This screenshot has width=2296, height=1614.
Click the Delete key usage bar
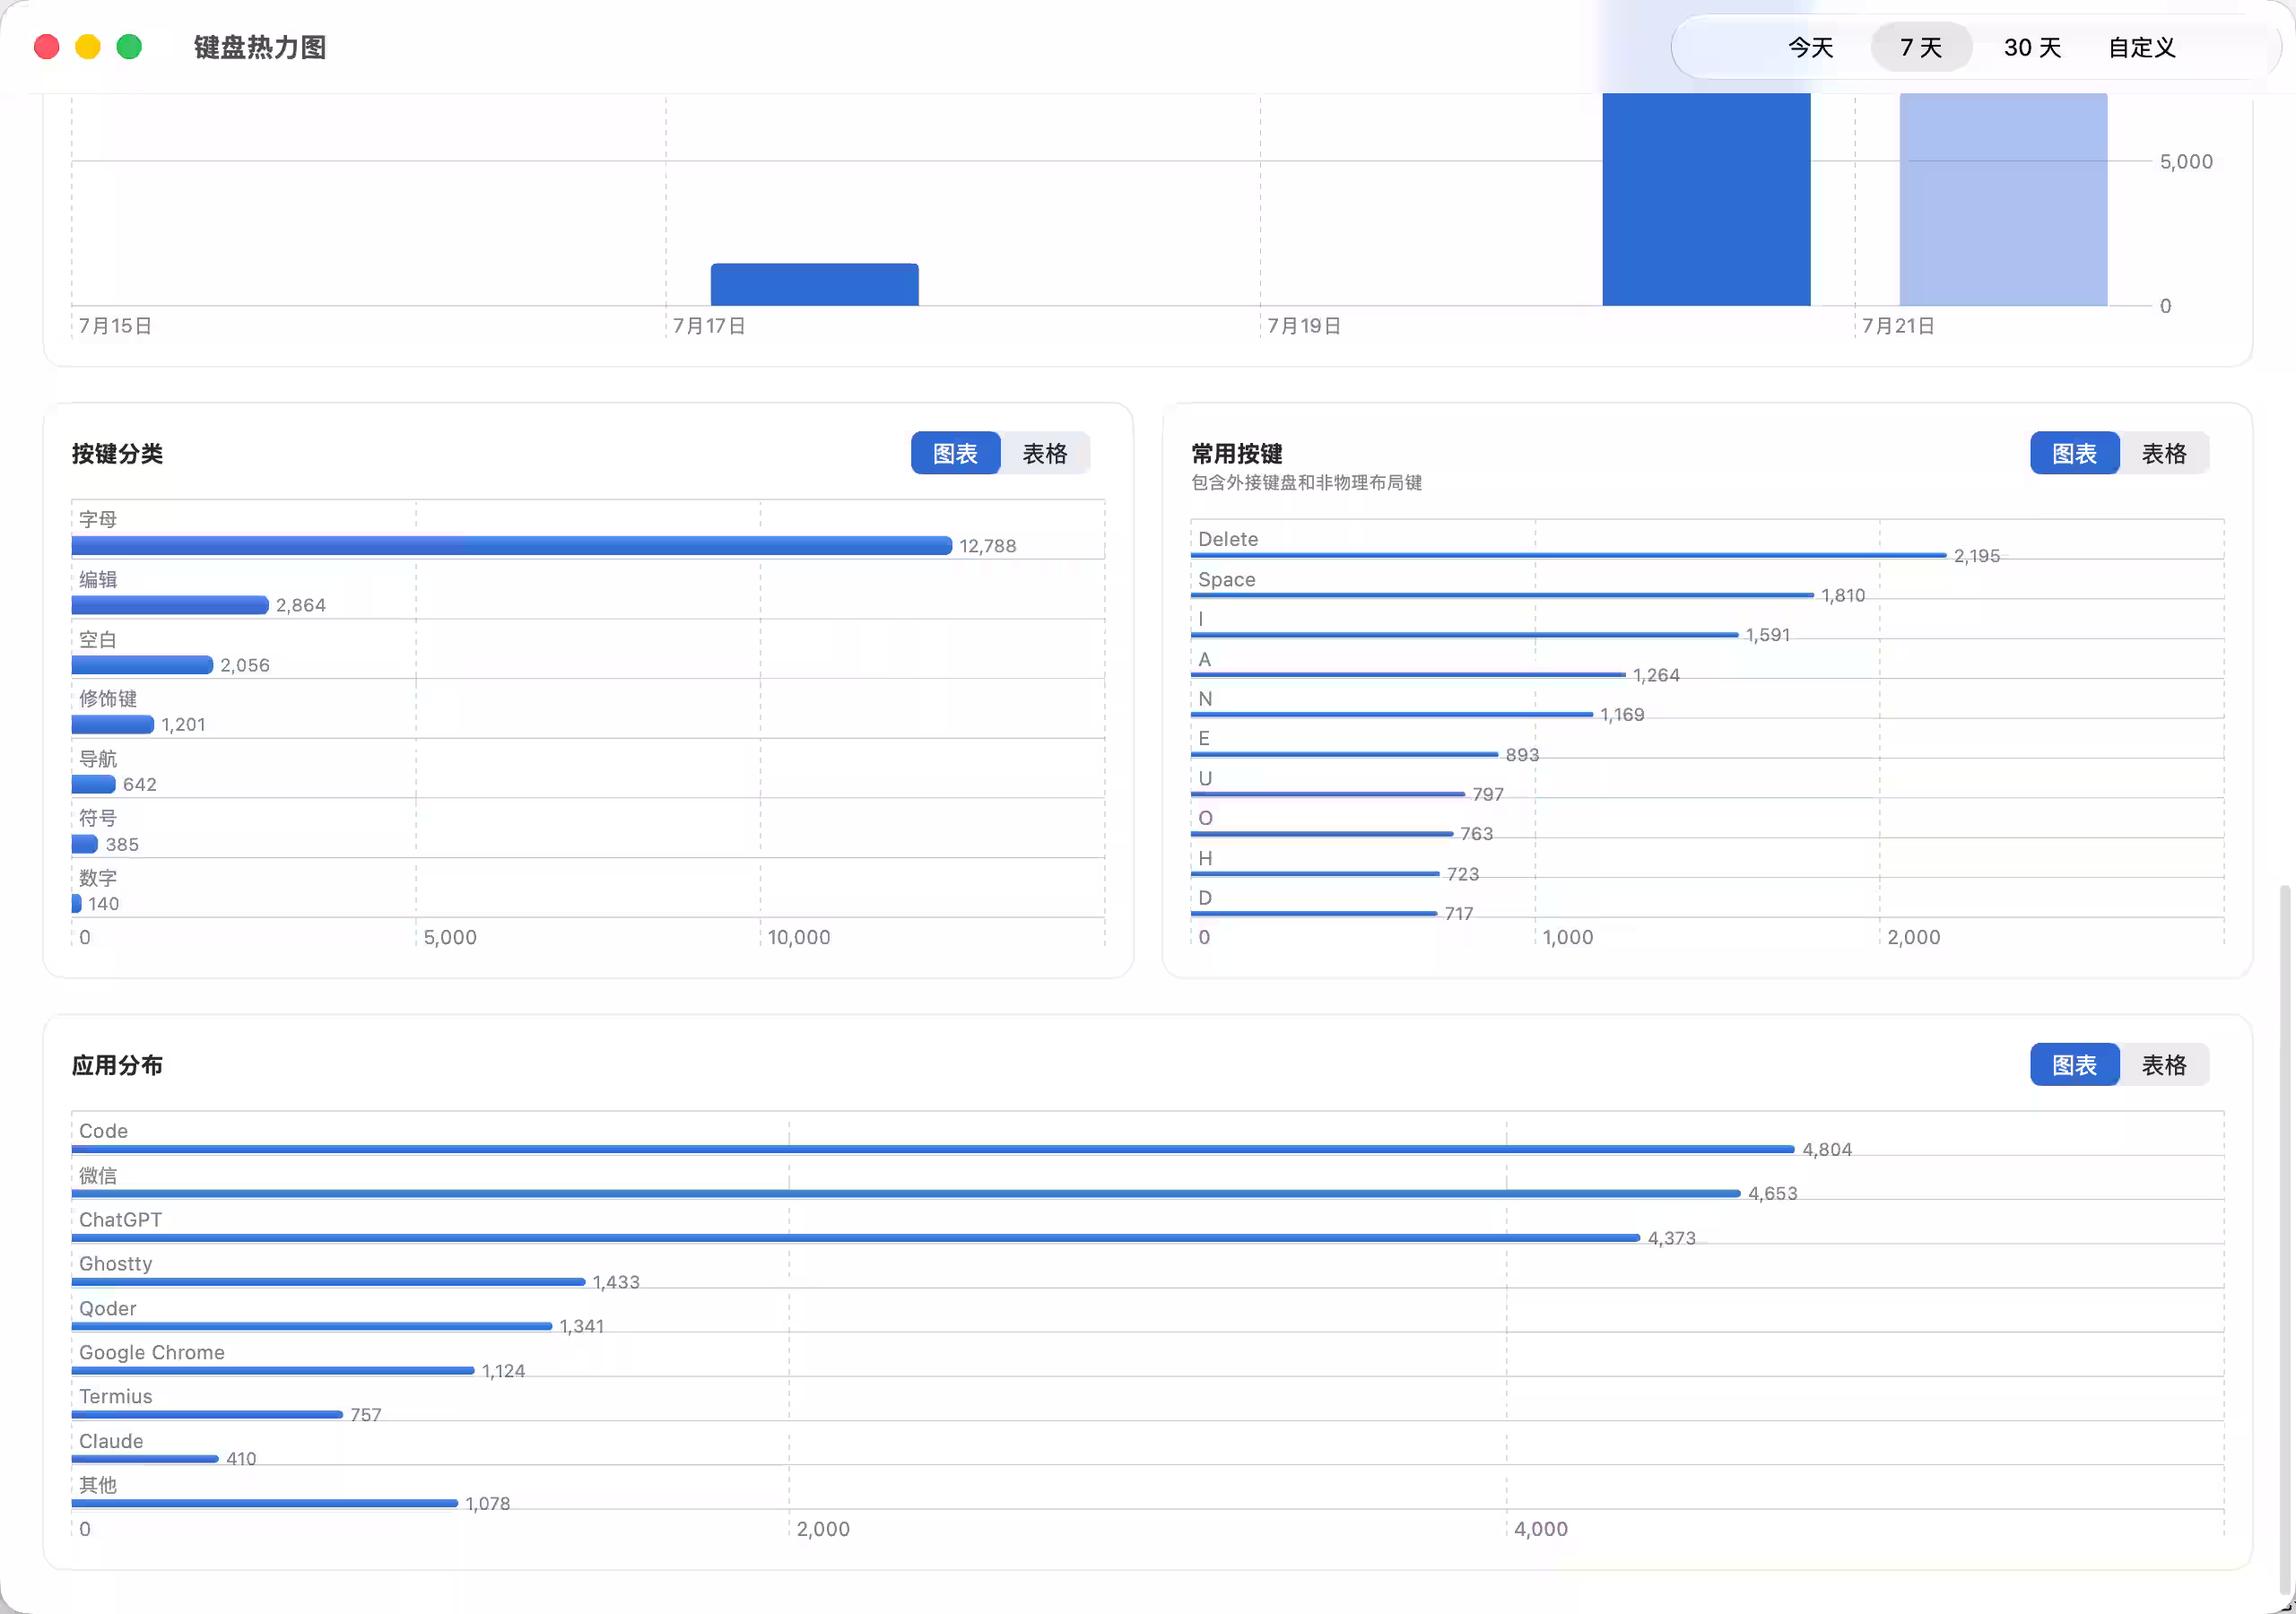[1568, 555]
